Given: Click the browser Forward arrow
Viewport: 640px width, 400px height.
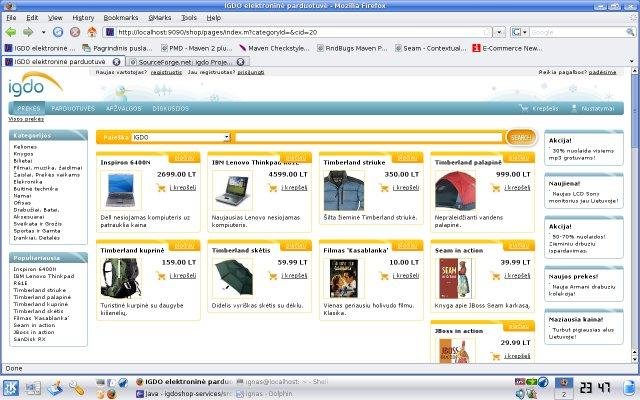Looking at the screenshot, I should (28, 32).
